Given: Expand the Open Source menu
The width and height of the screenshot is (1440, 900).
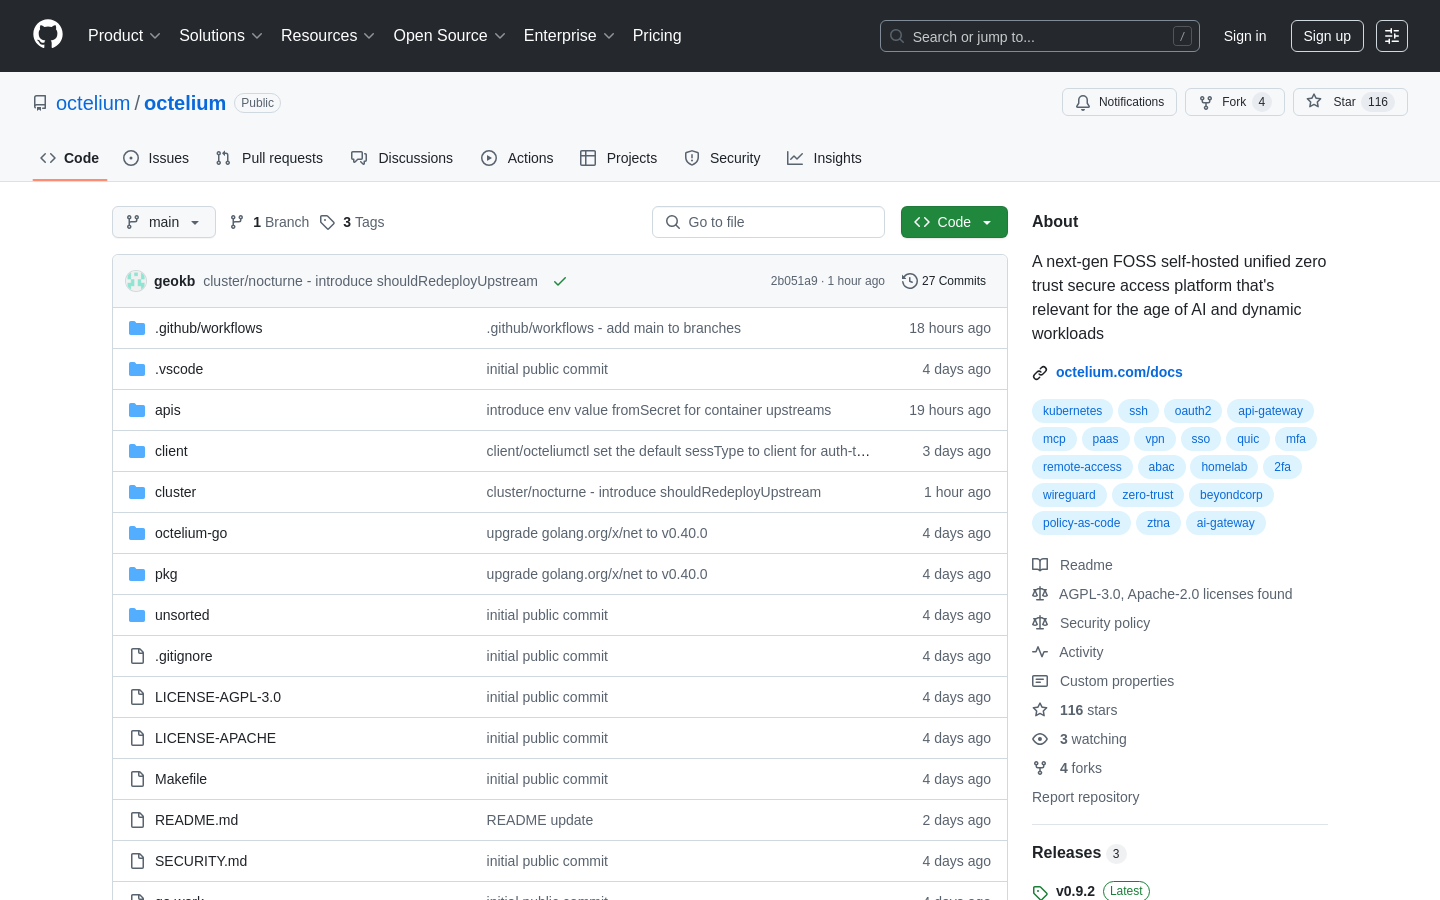Looking at the screenshot, I should click(450, 36).
